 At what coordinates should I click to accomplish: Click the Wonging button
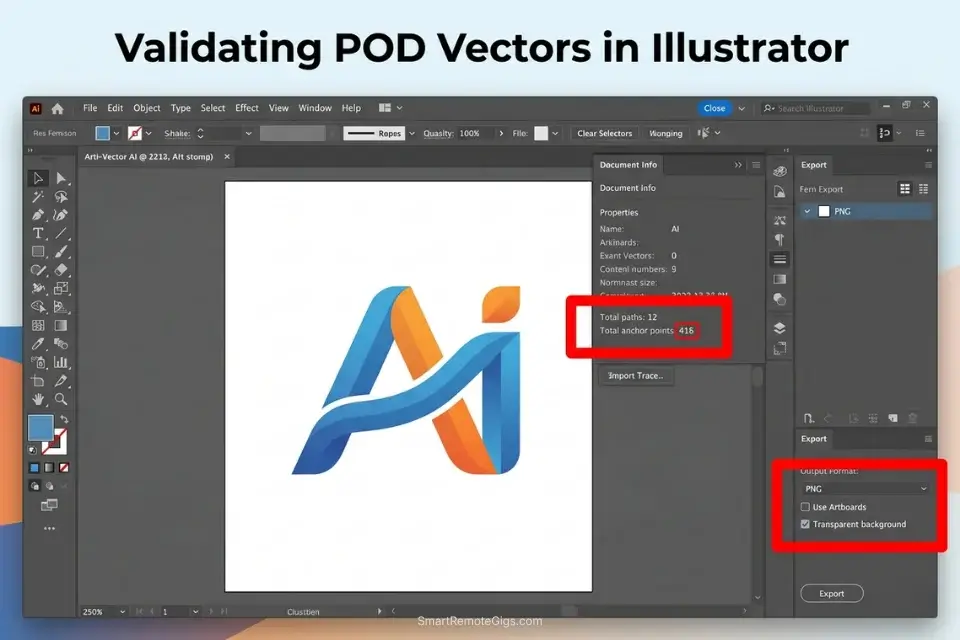coord(666,133)
